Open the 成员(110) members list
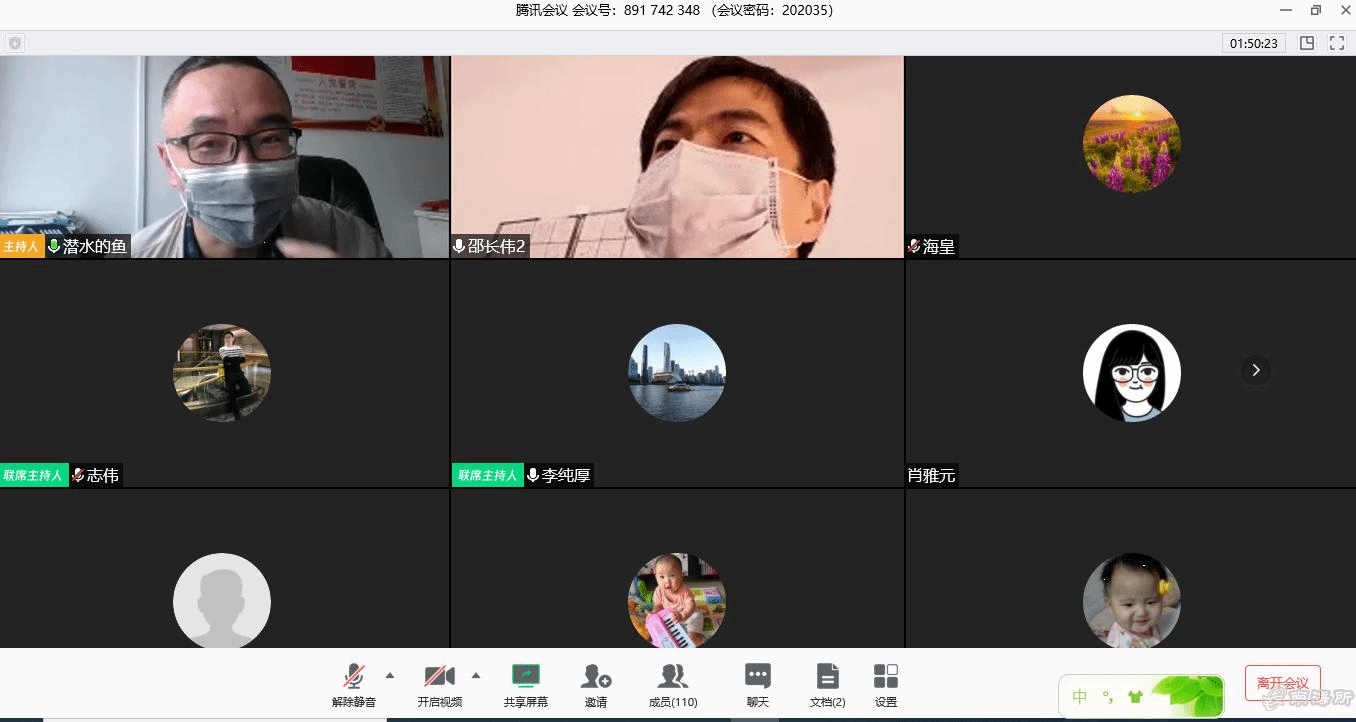The image size is (1356, 722). 673,685
